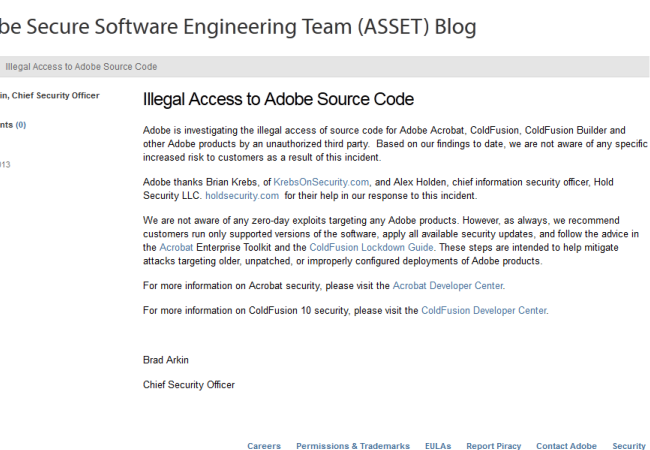Open the Contact Adobe footer link
650x450 pixels.
pos(566,445)
